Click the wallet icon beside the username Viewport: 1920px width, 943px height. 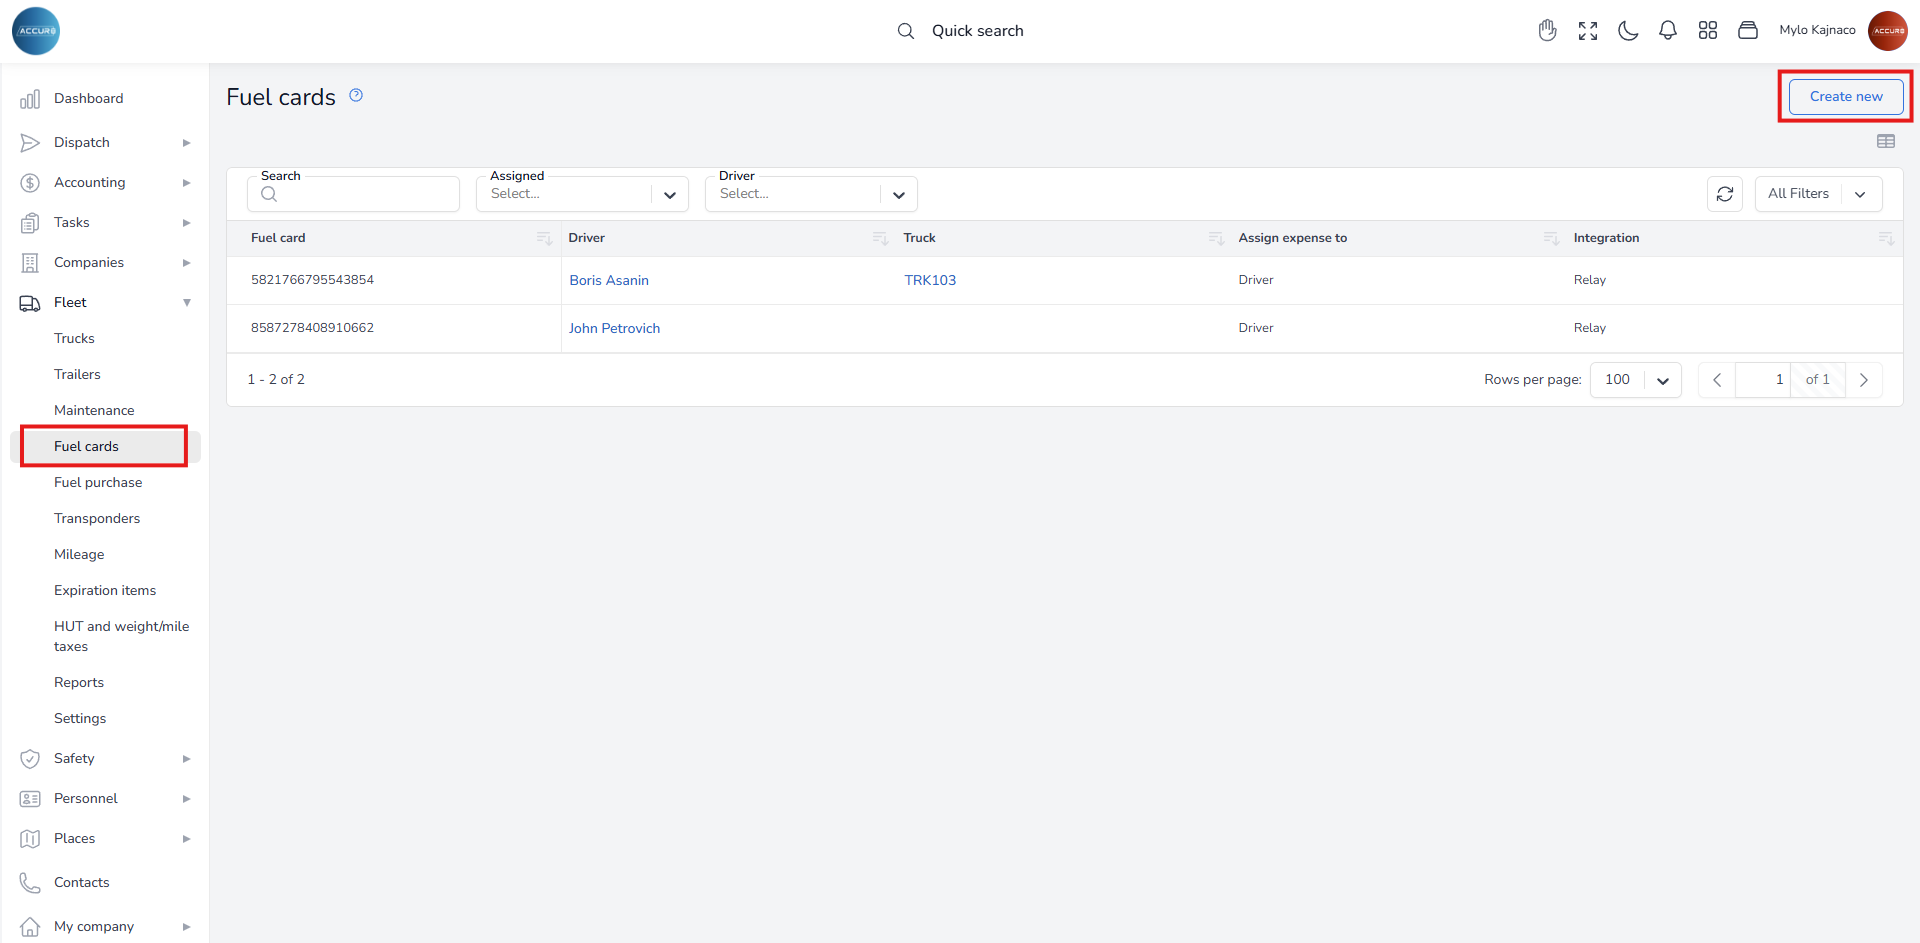point(1747,31)
